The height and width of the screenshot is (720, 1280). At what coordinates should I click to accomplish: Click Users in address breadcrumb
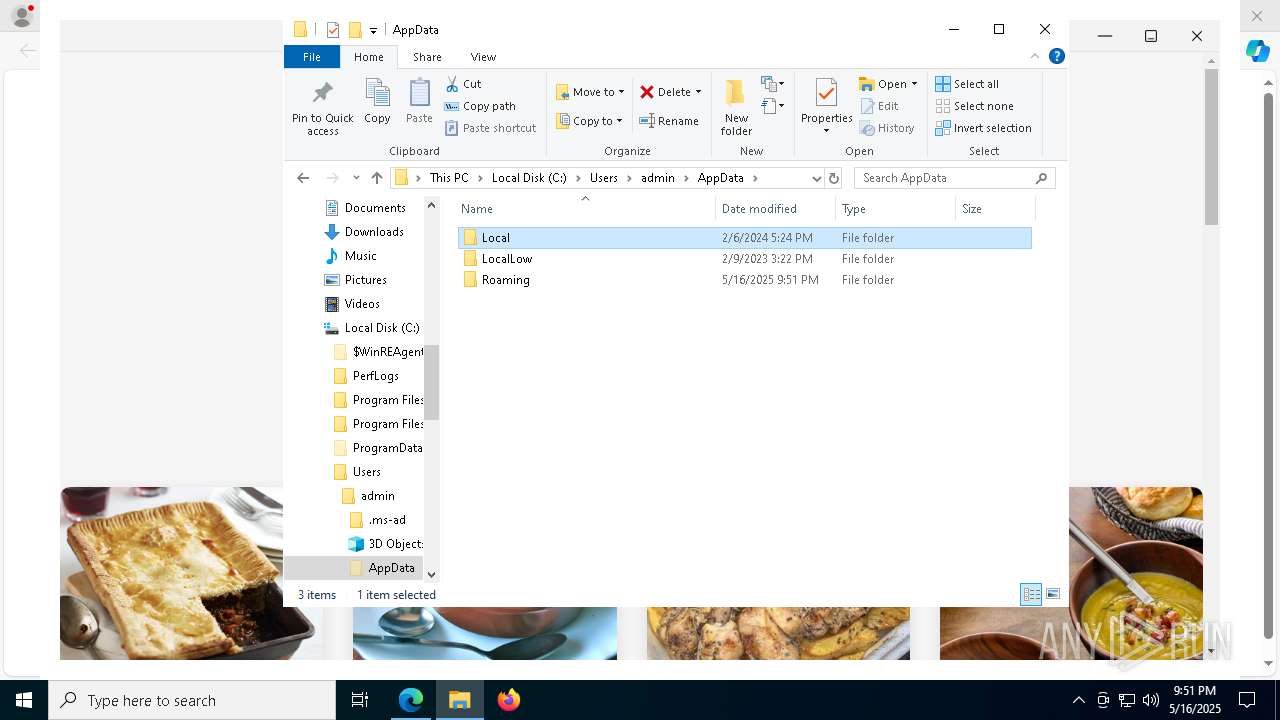coord(604,178)
